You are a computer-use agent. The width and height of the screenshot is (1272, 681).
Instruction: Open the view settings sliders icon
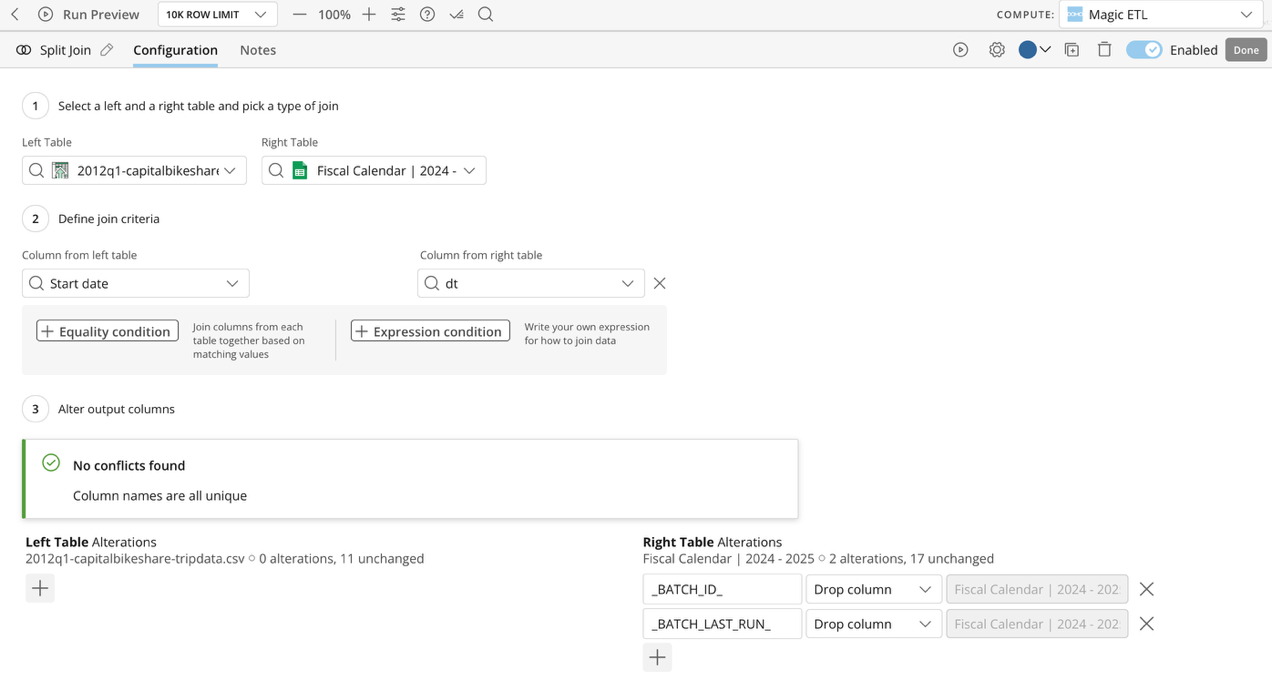[398, 14]
